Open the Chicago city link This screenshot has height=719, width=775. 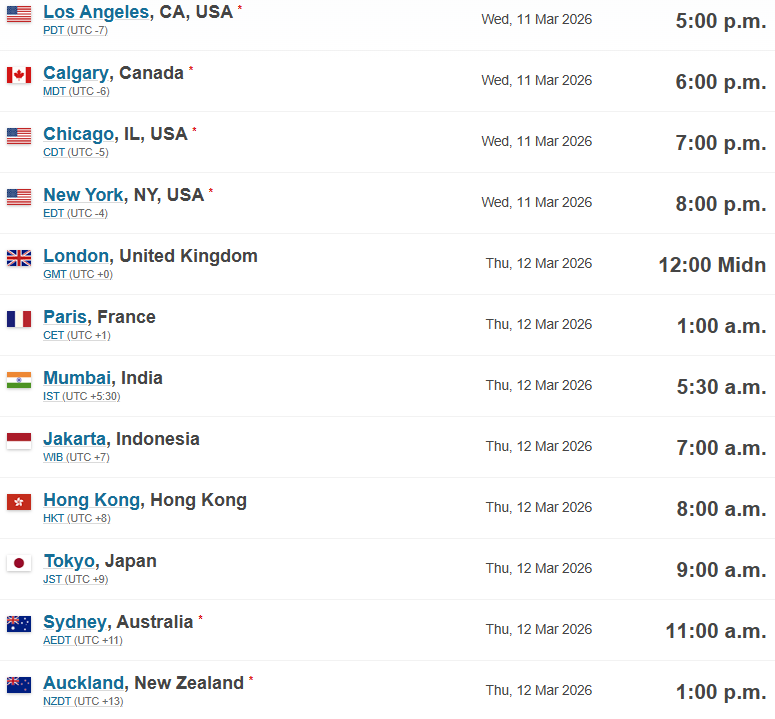(78, 134)
